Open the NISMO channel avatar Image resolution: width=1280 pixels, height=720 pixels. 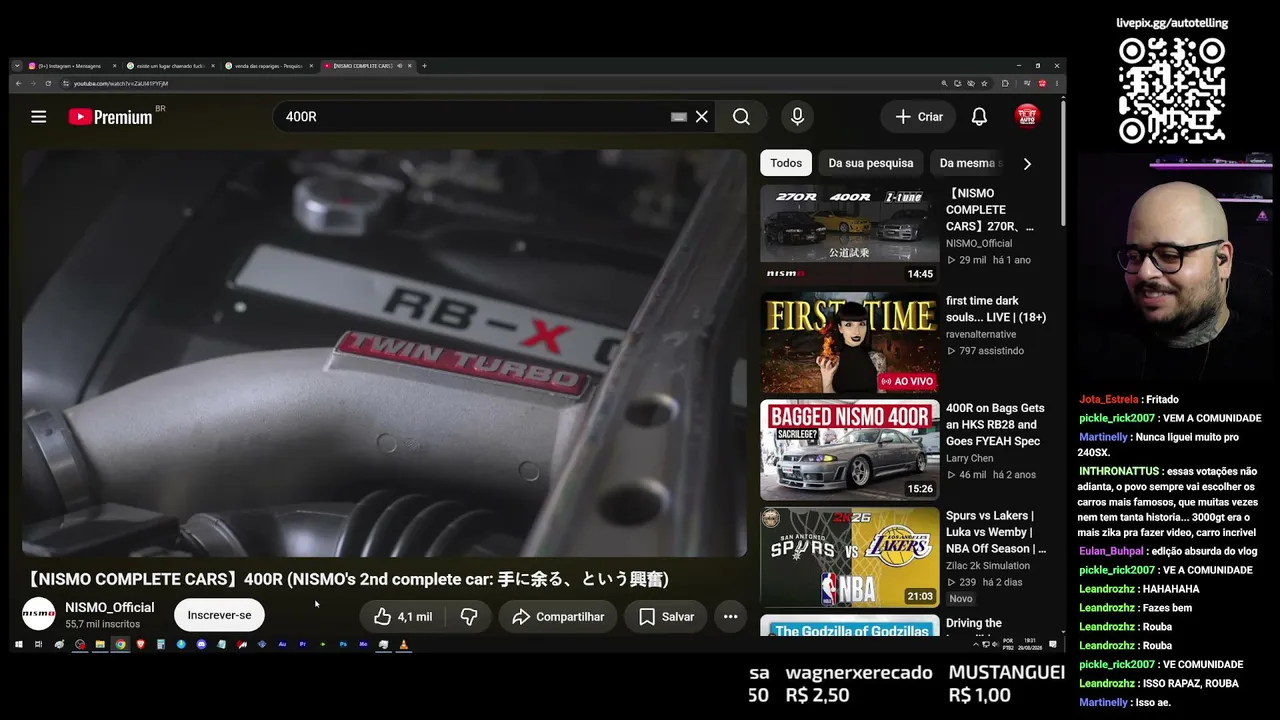(x=39, y=614)
